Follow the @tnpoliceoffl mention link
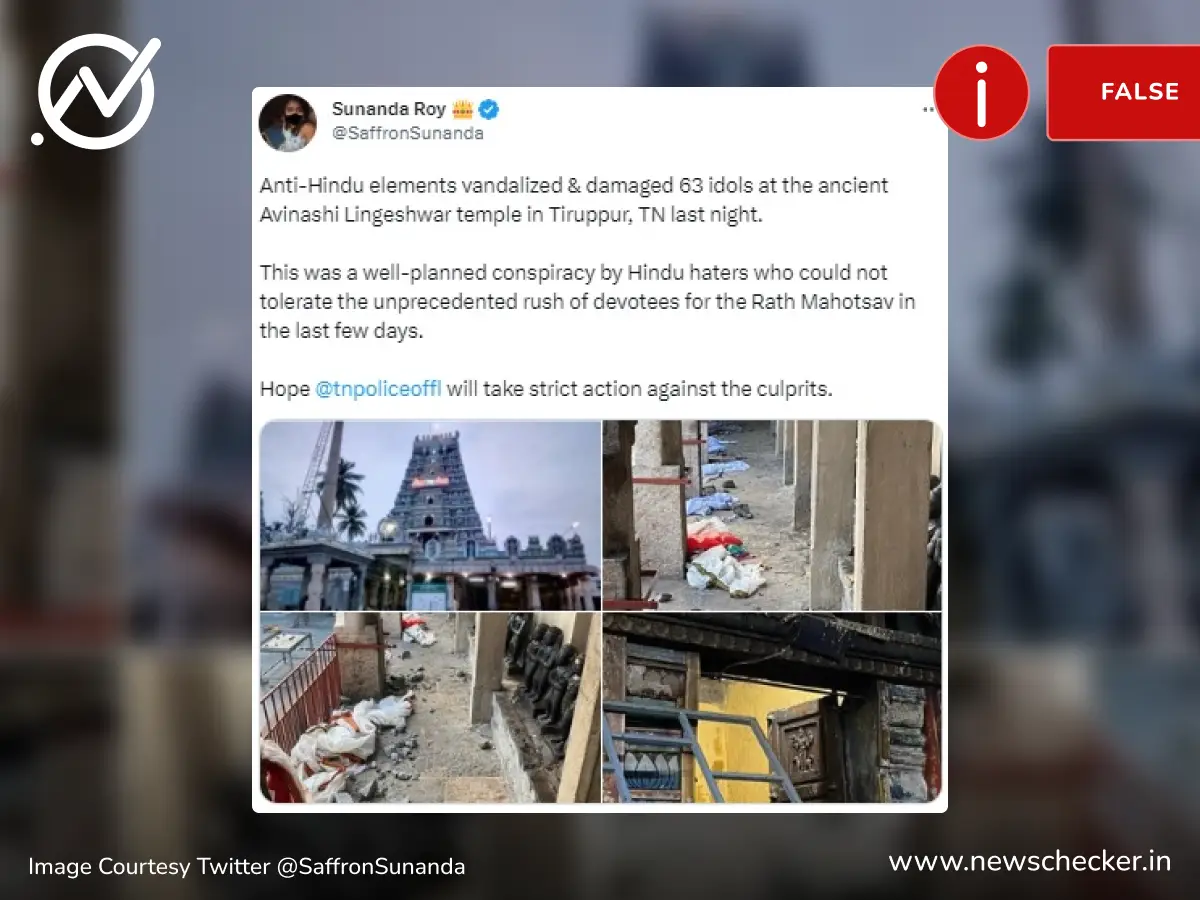The height and width of the screenshot is (900, 1200). pyautogui.click(x=378, y=389)
